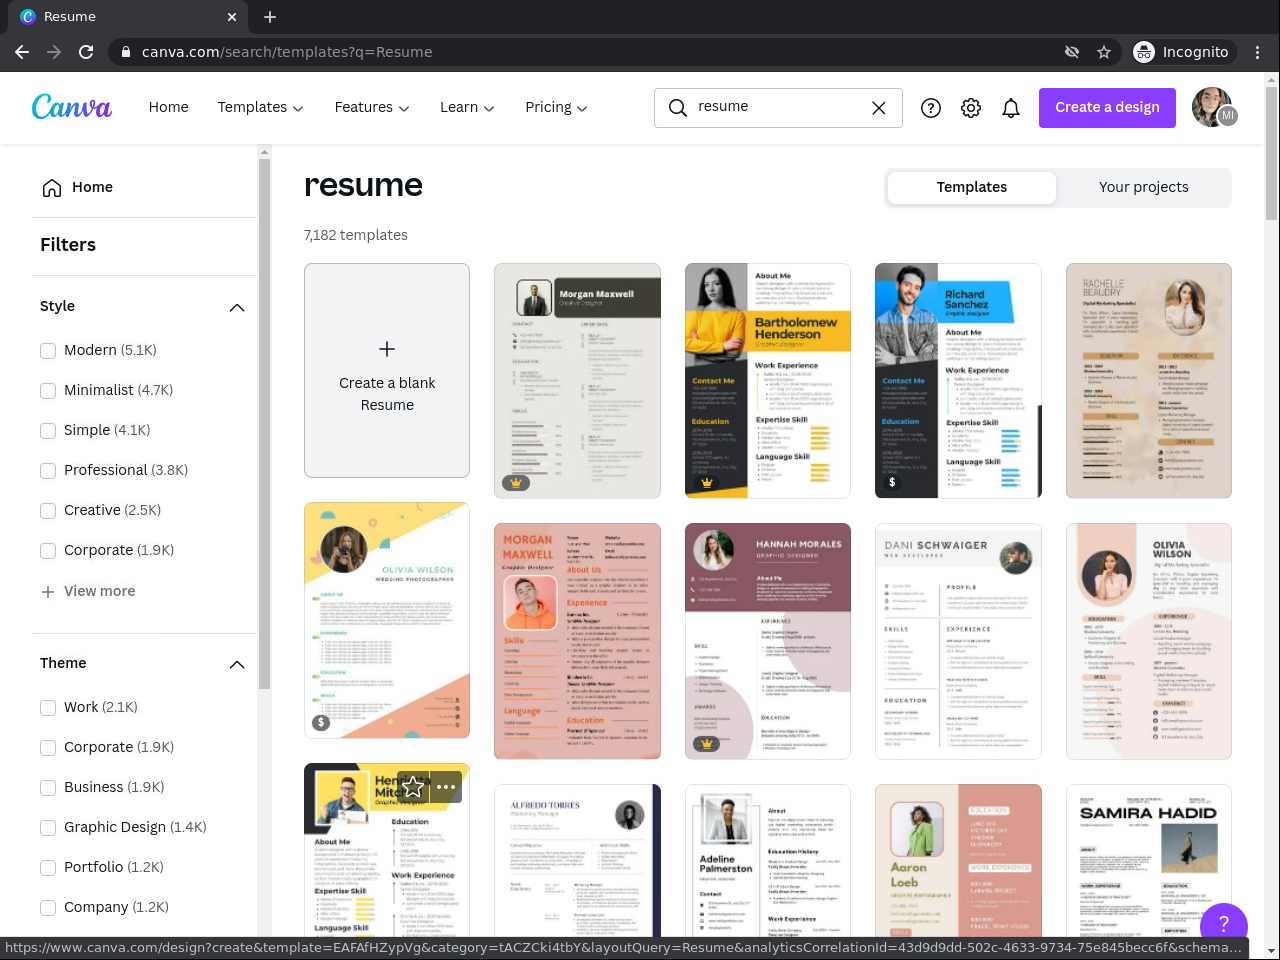
Task: Click the dollar badge on Olivia Wilson photographer template
Action: pyautogui.click(x=321, y=722)
